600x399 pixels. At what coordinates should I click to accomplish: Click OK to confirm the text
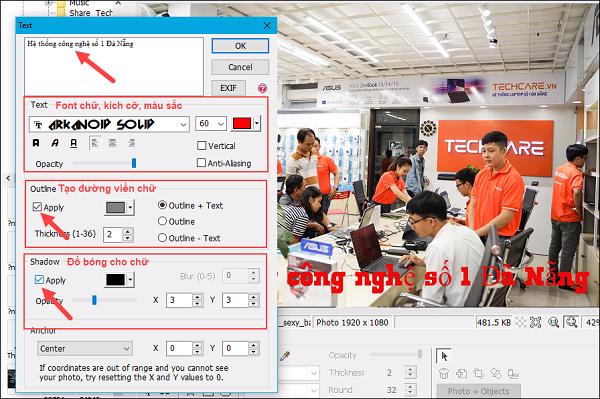[x=240, y=46]
